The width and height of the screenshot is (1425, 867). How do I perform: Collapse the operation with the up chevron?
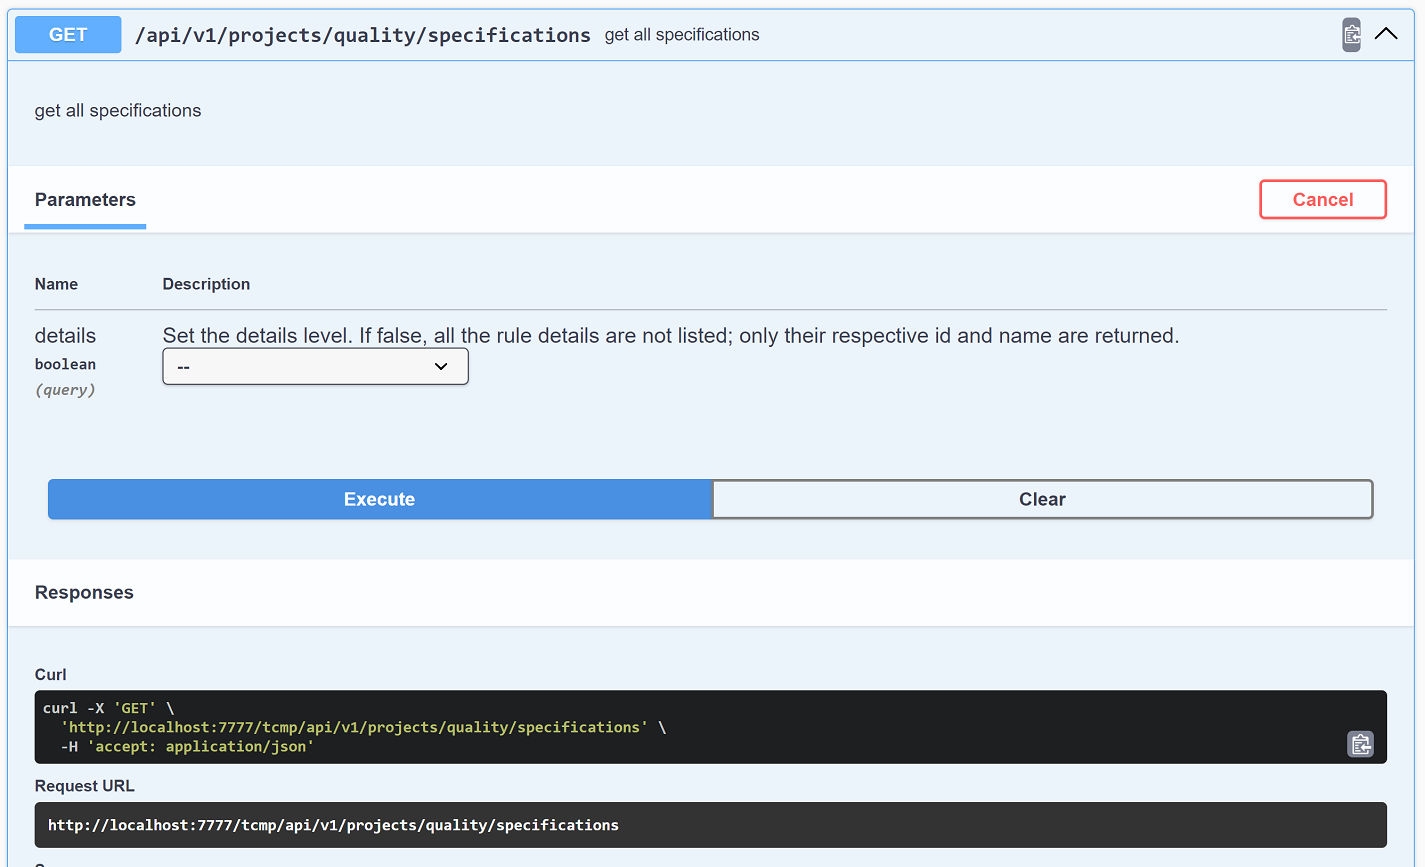(x=1386, y=33)
